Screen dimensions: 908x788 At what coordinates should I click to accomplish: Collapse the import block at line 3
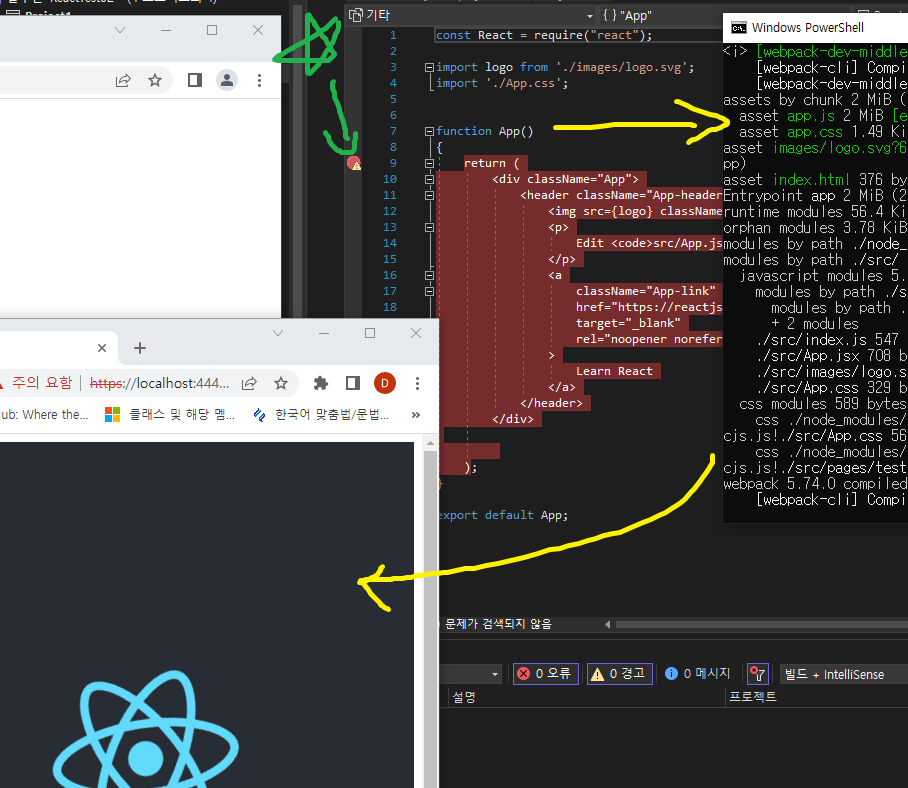coord(429,67)
